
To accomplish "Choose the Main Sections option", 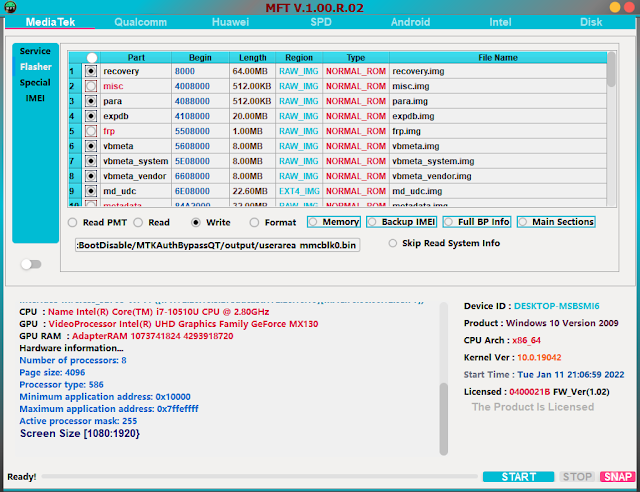I will click(556, 222).
